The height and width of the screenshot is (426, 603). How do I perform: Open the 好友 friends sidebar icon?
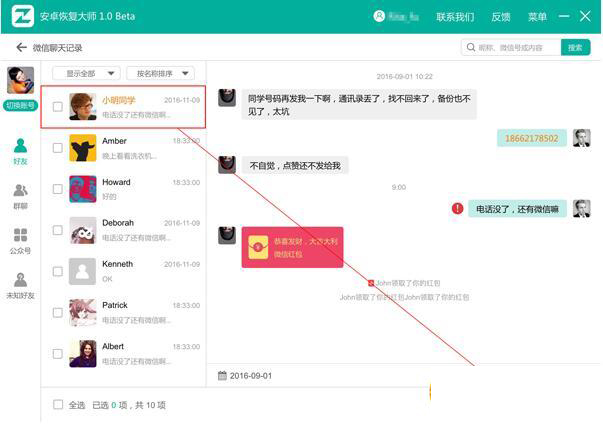click(20, 151)
